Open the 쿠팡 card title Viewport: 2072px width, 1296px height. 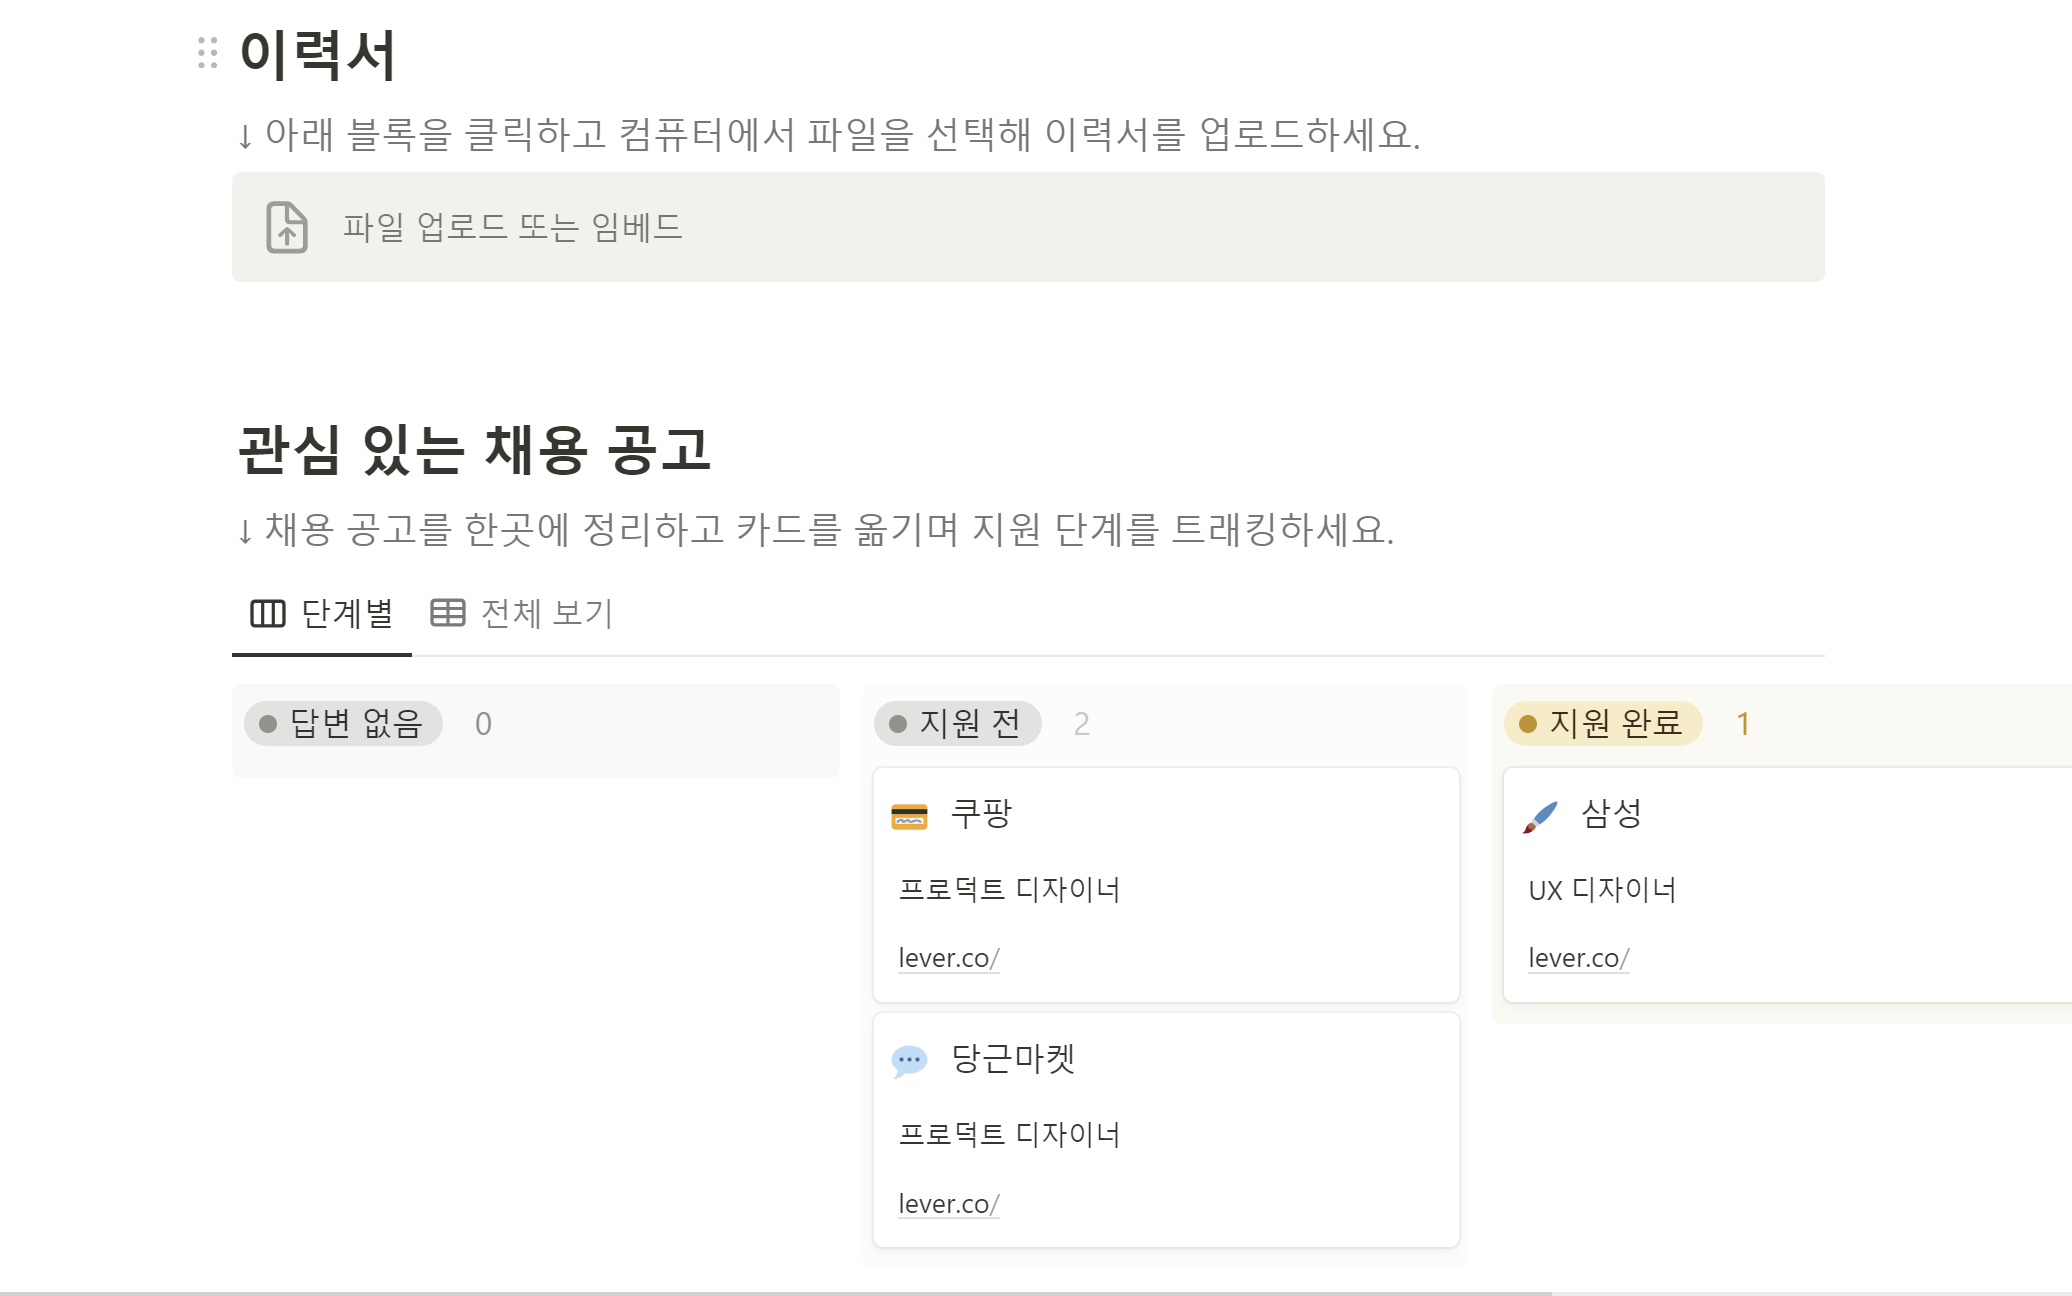pyautogui.click(x=981, y=813)
